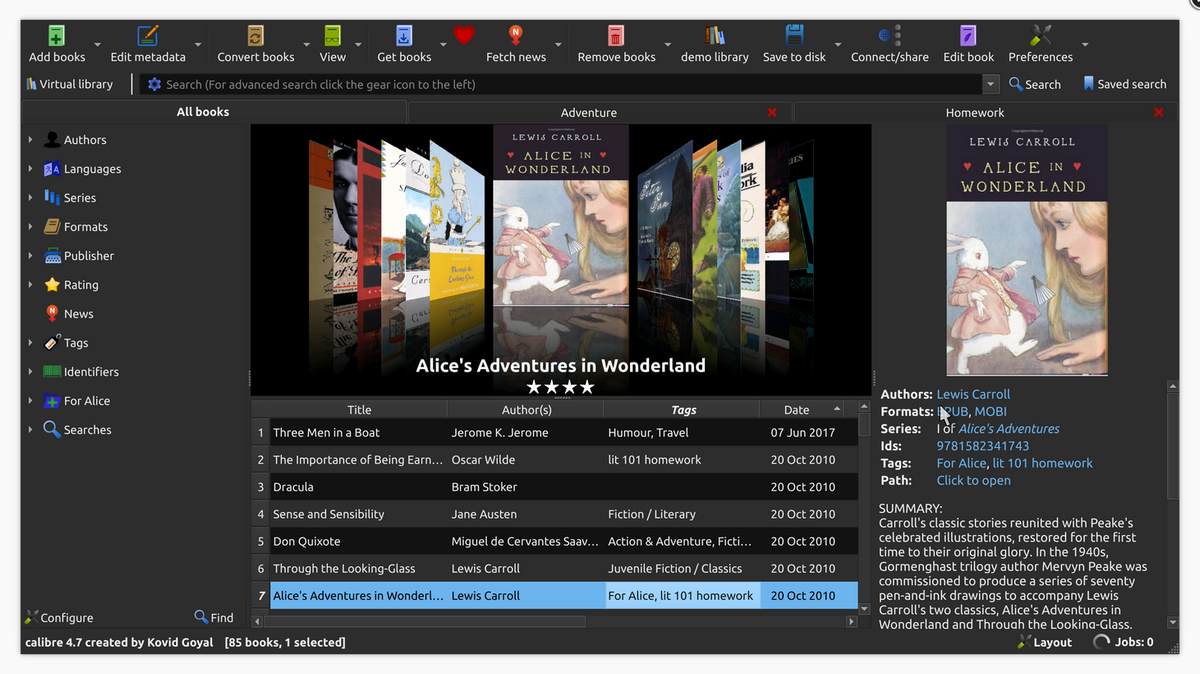Expand the Publisher tree arrow
This screenshot has width=1200, height=674.
tap(30, 256)
